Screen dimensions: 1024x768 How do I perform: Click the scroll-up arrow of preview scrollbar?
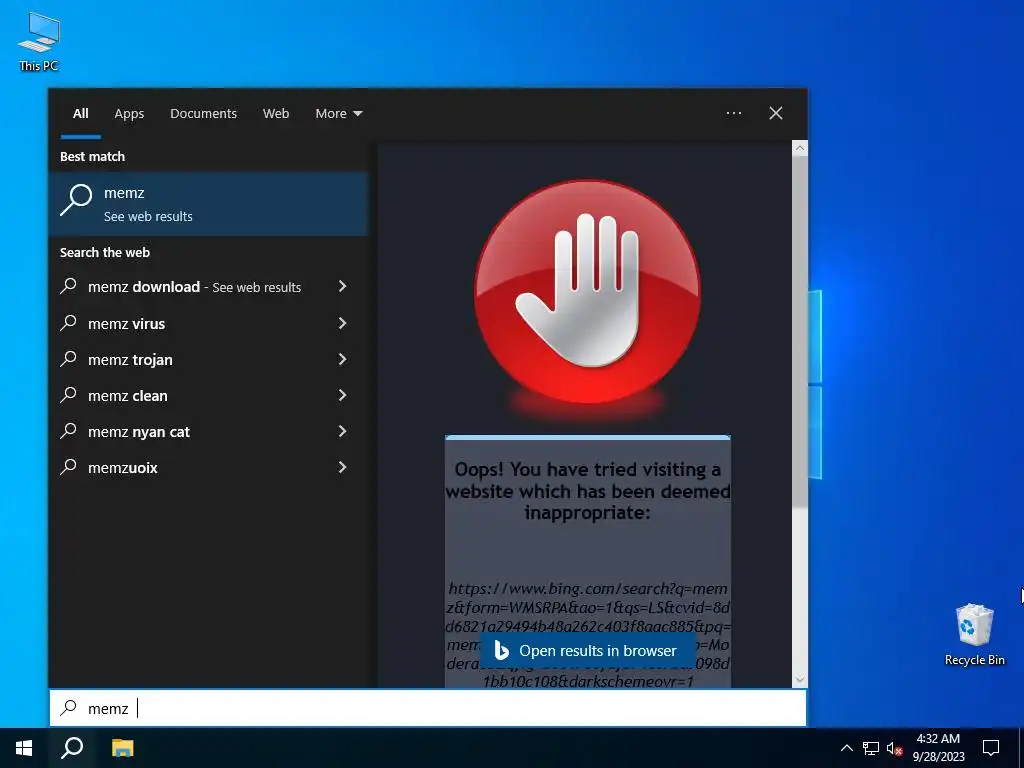pyautogui.click(x=799, y=148)
